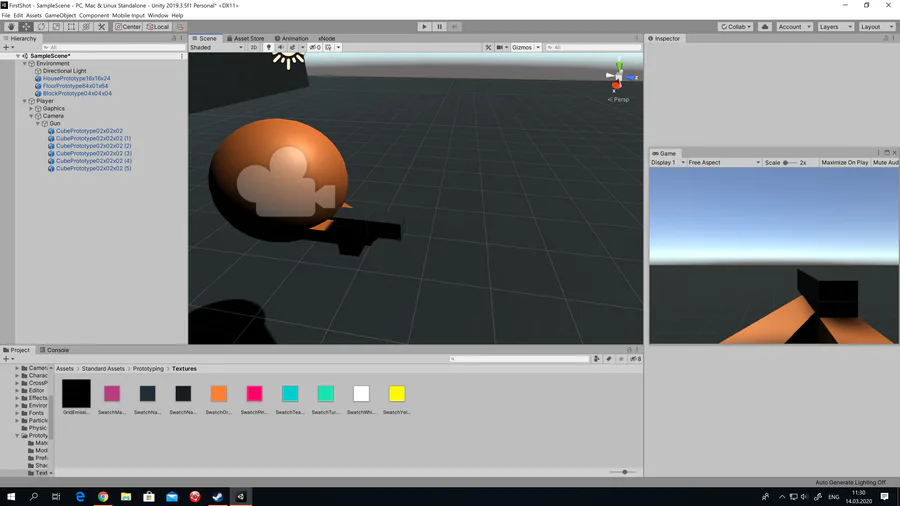Select Directional Light in Hierarchy
The height and width of the screenshot is (506, 900).
pyautogui.click(x=65, y=71)
